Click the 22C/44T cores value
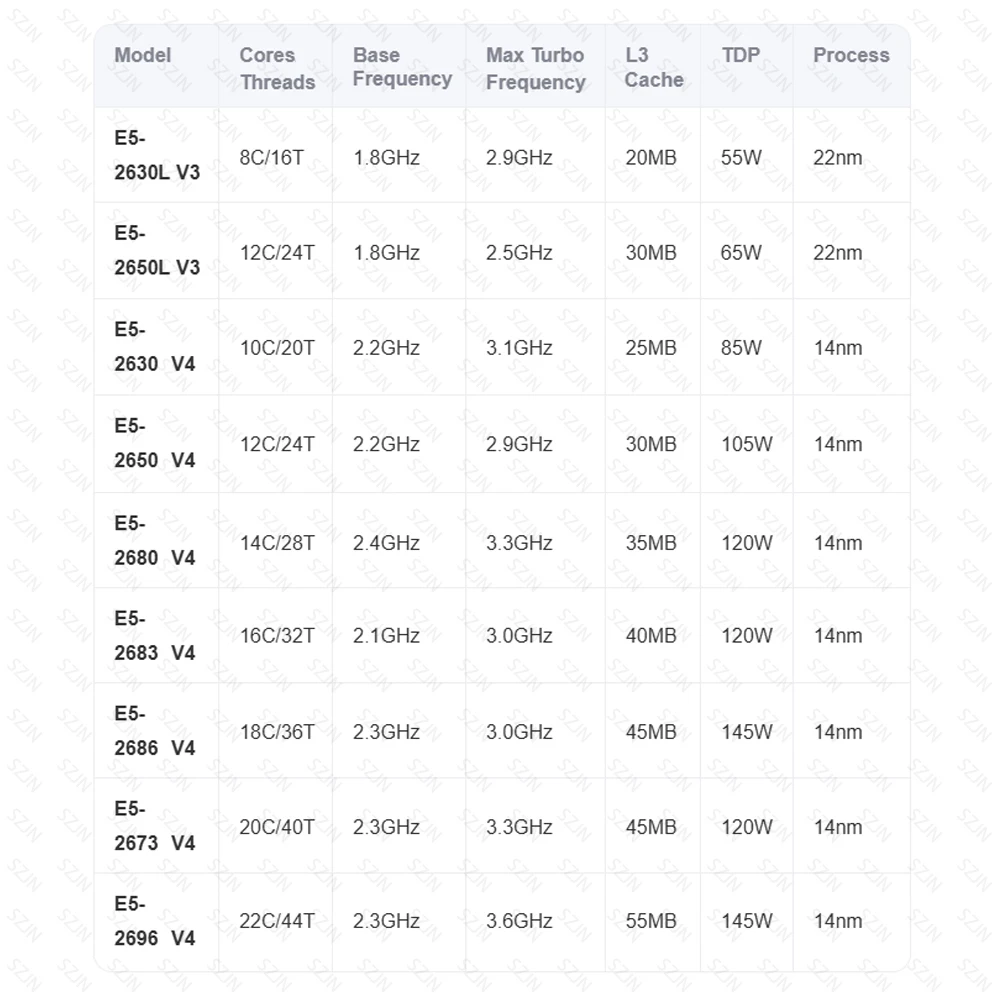Viewport: 1000px width, 1000px height. (277, 921)
